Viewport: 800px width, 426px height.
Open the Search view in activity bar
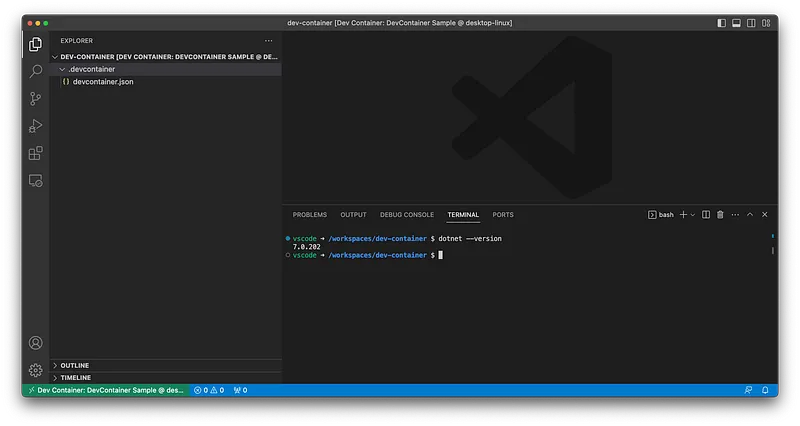tap(36, 72)
